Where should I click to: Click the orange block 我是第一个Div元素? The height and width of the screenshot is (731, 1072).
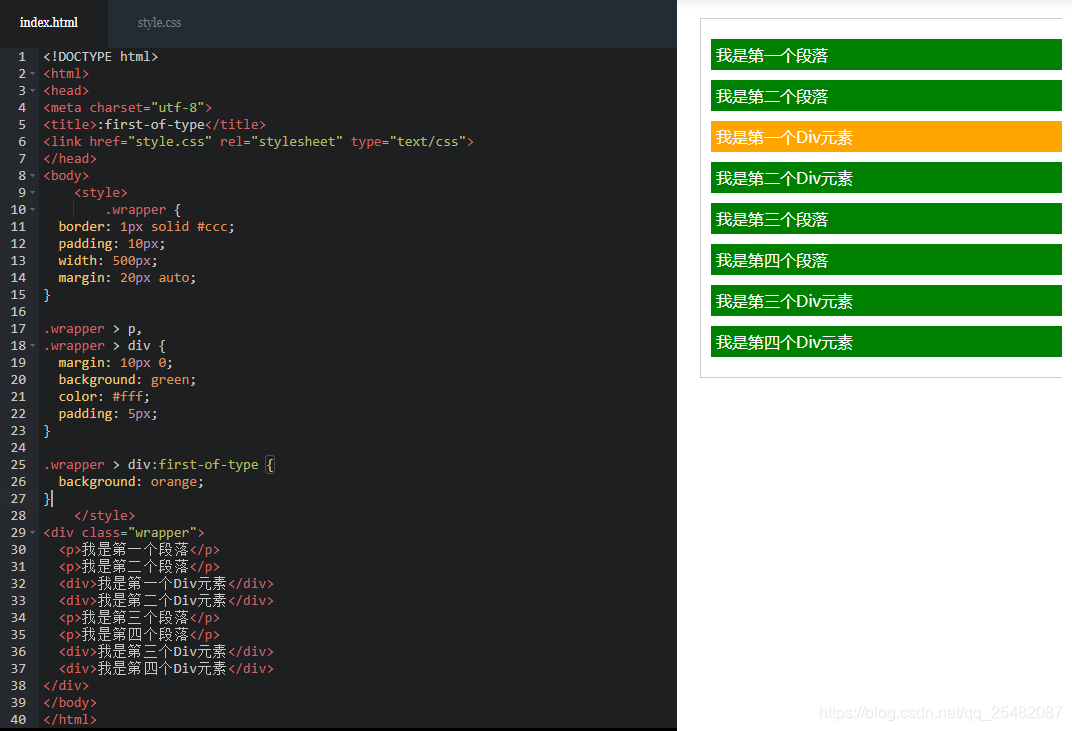click(x=886, y=137)
